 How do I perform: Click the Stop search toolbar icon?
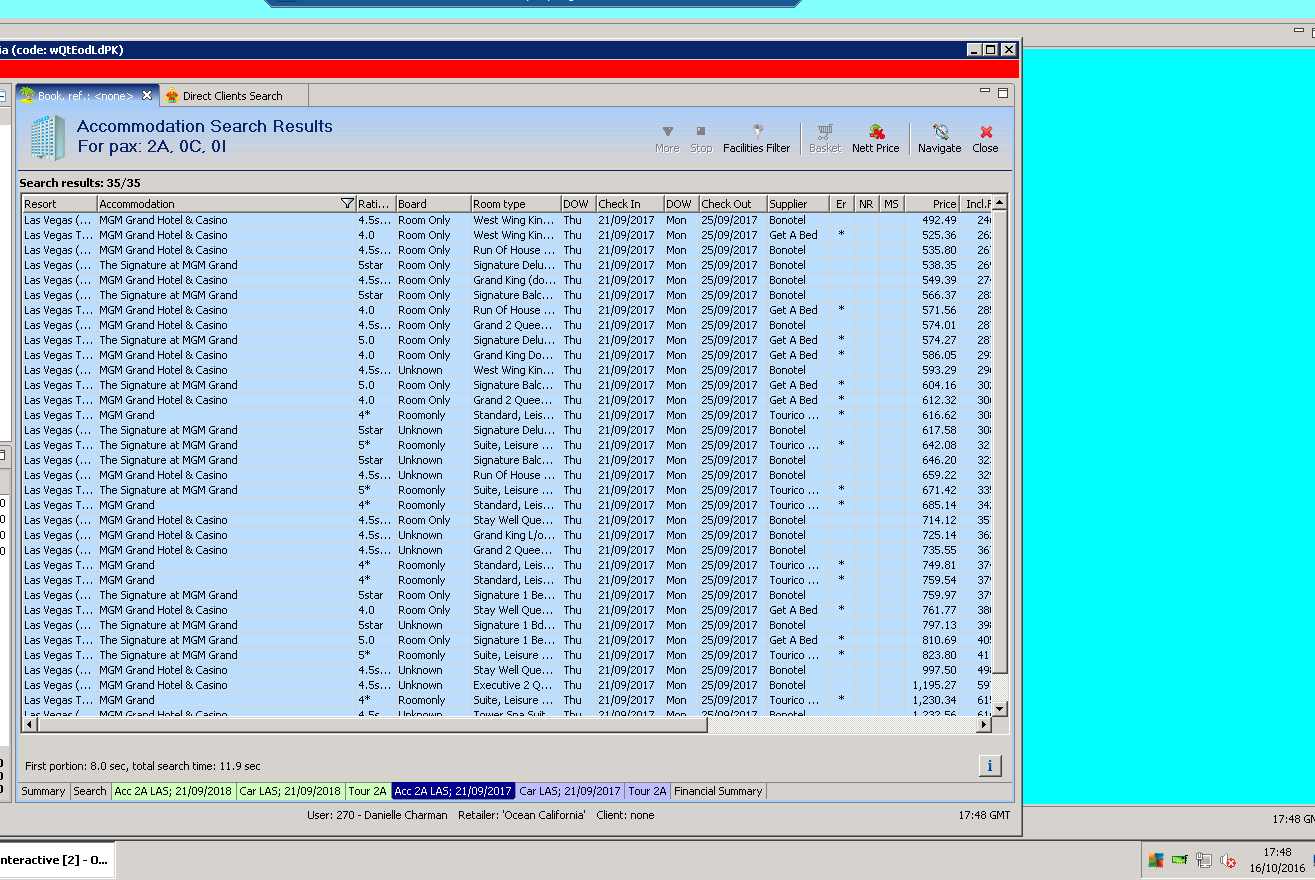[701, 138]
